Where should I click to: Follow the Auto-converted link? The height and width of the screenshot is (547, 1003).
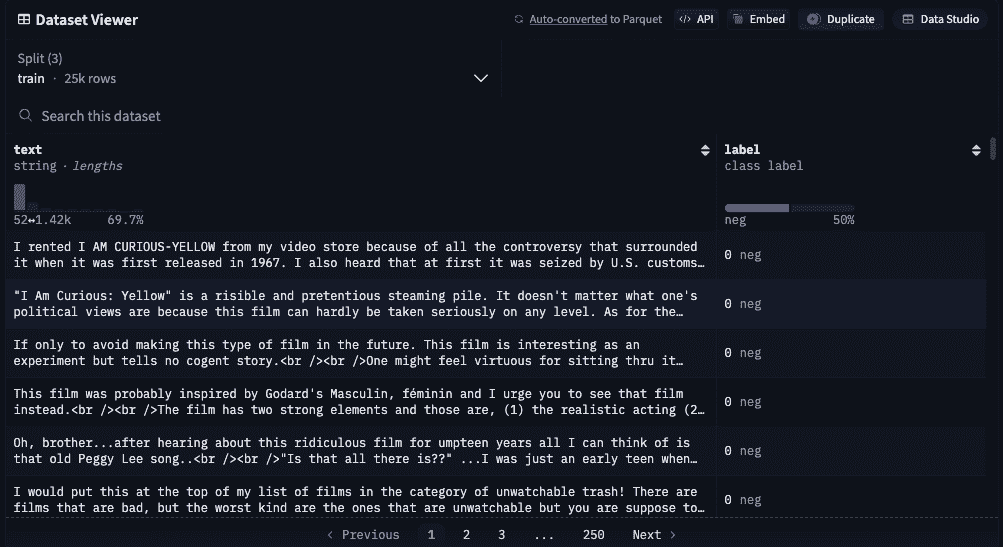pos(568,19)
